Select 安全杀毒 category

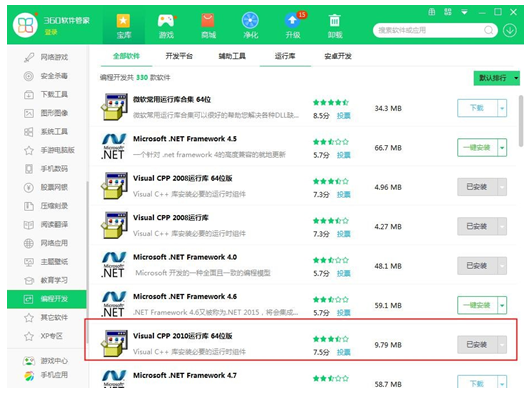click(46, 76)
